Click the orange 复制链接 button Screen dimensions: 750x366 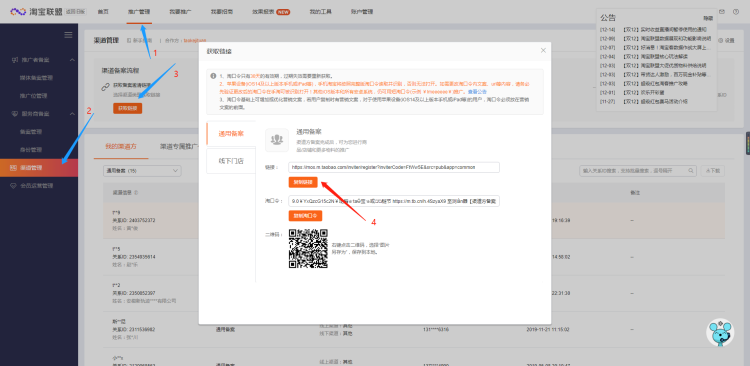pos(303,182)
